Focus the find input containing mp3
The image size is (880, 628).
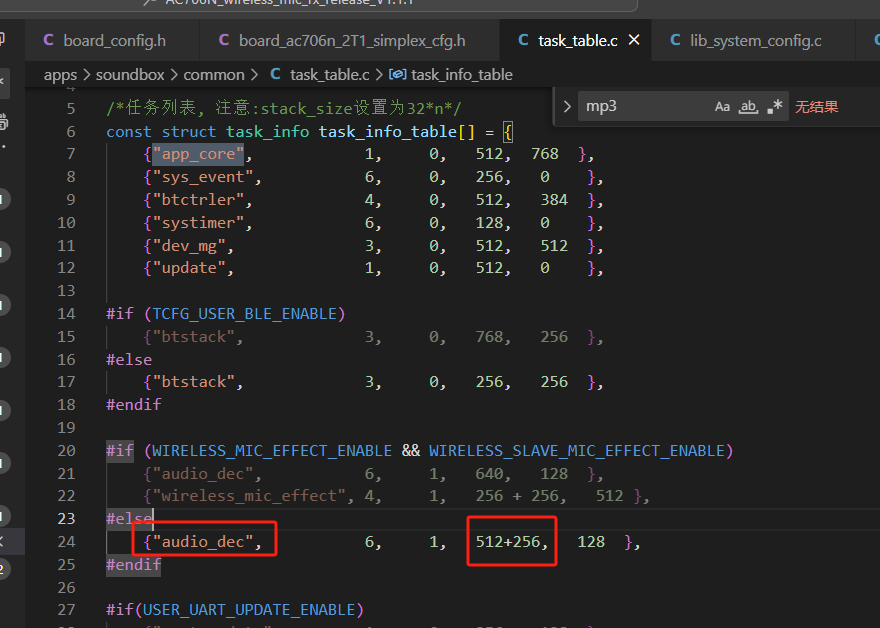643,107
